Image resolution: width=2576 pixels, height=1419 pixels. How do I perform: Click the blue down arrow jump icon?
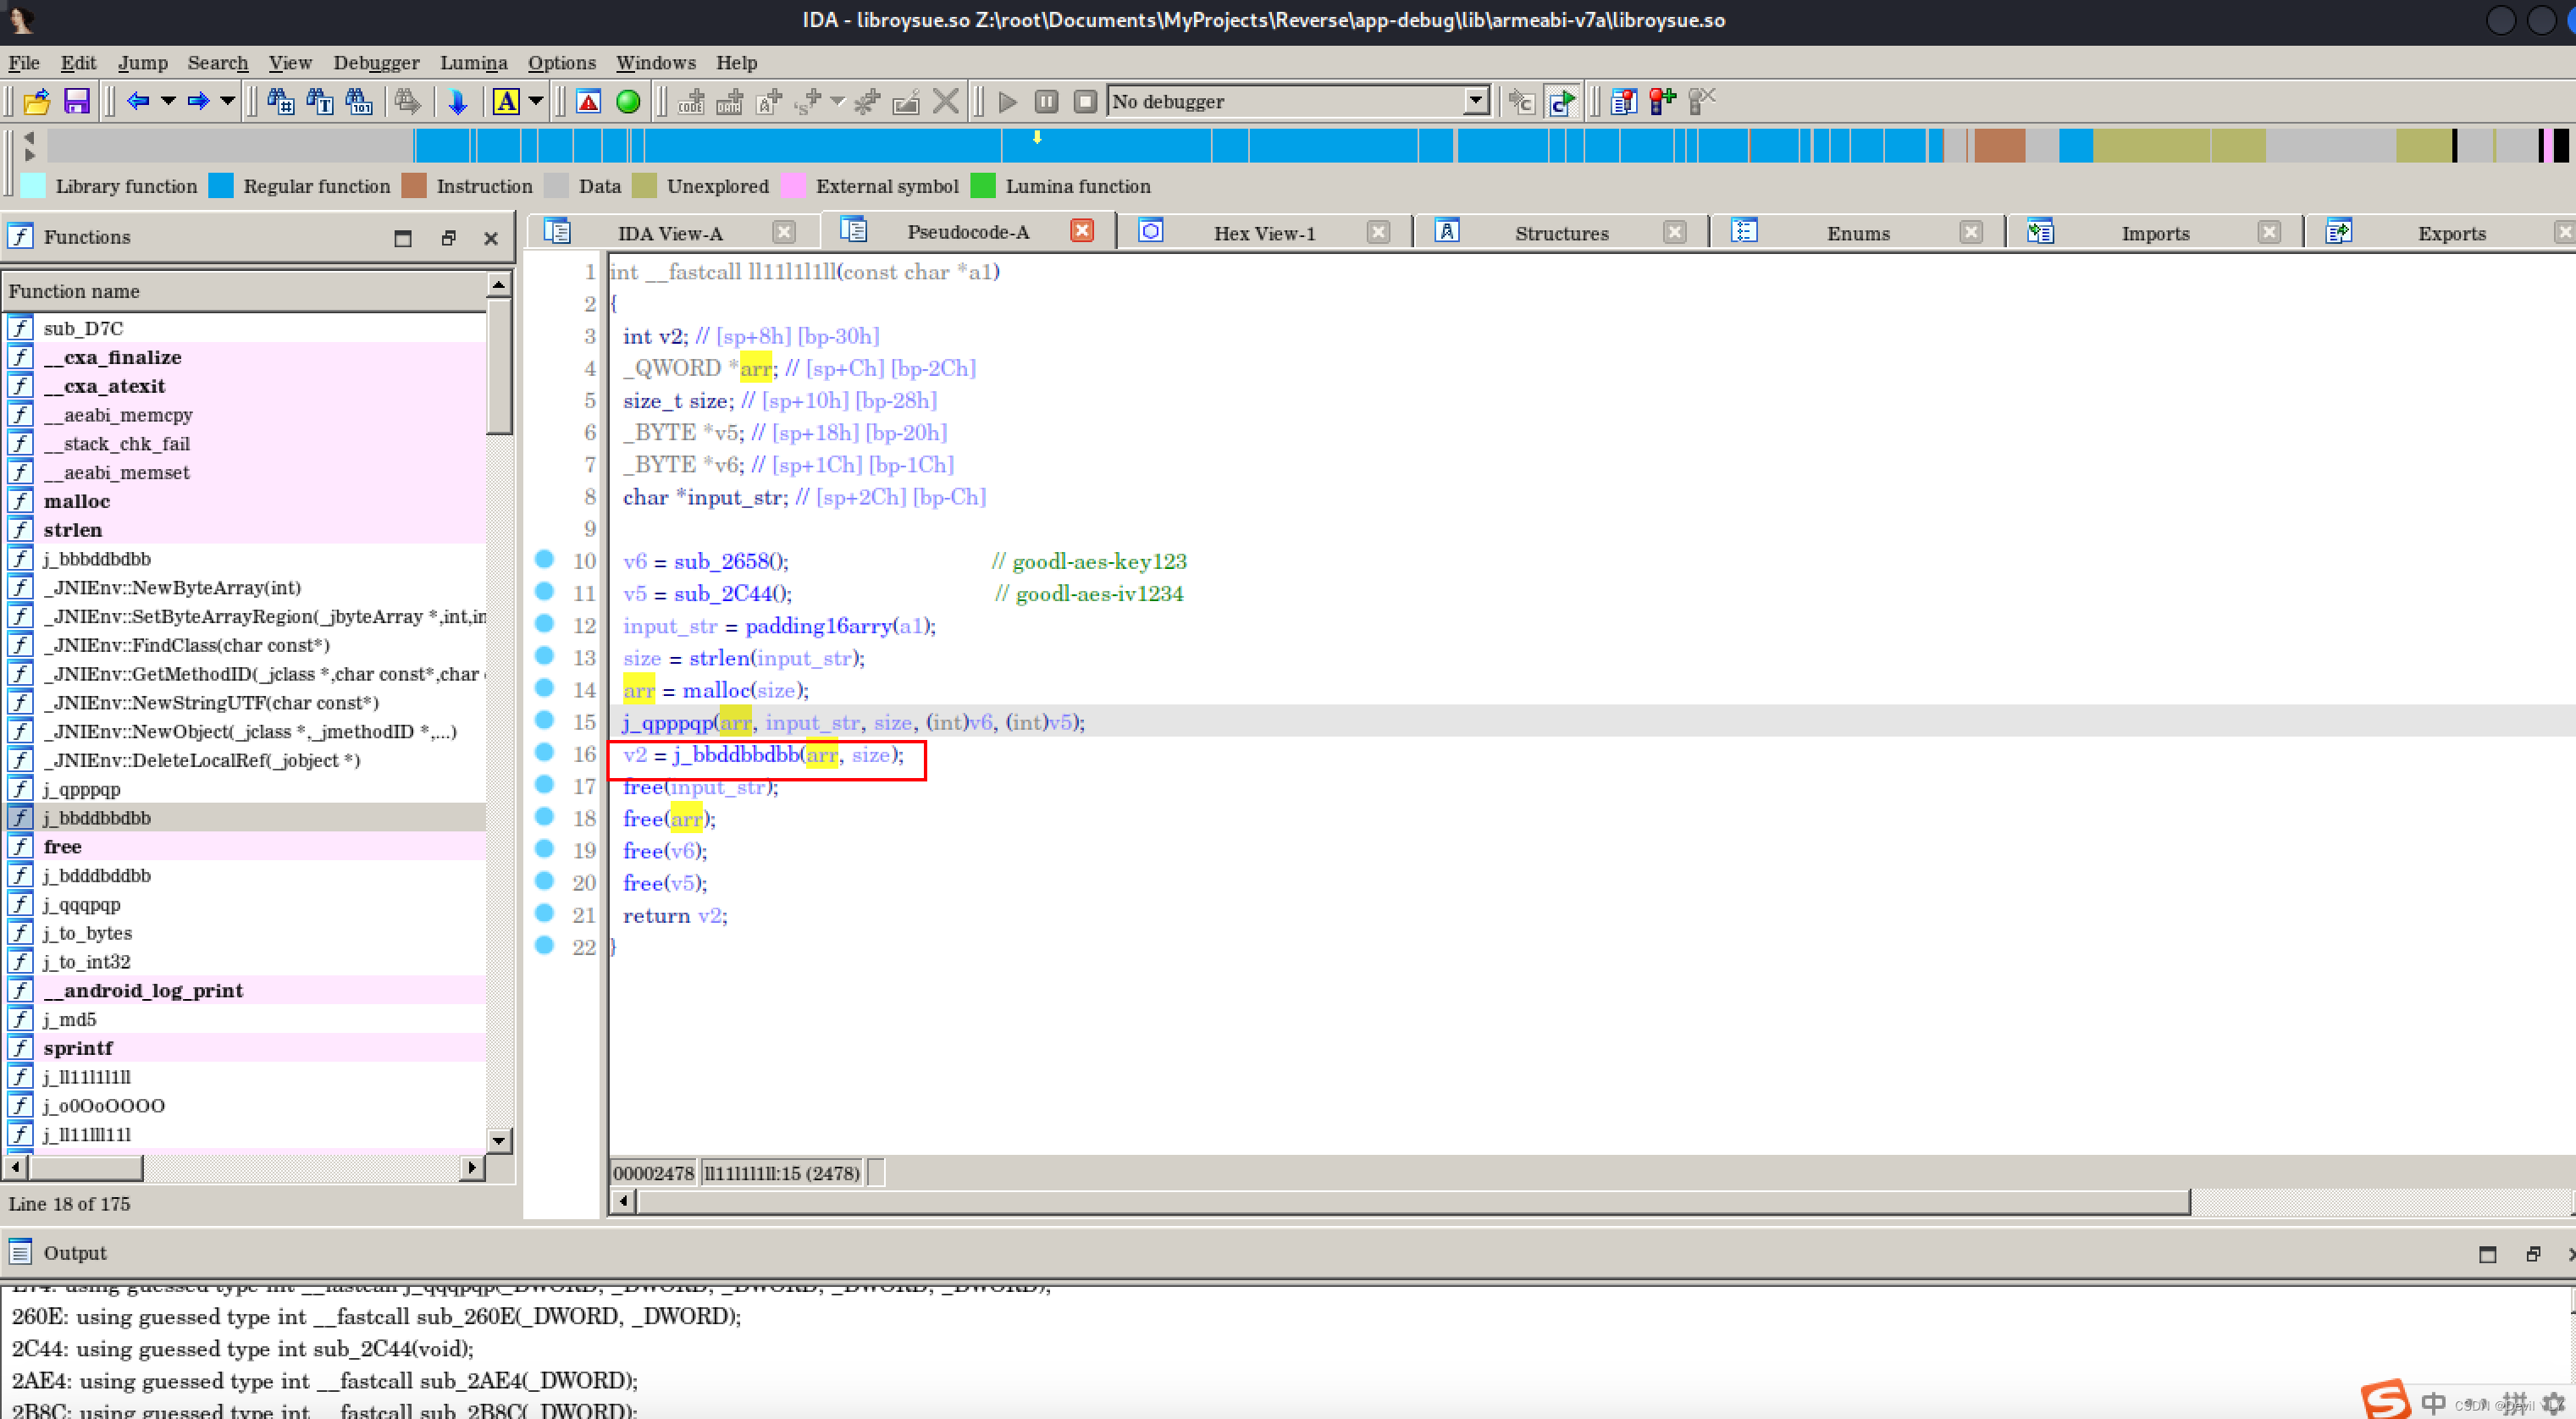[x=458, y=101]
